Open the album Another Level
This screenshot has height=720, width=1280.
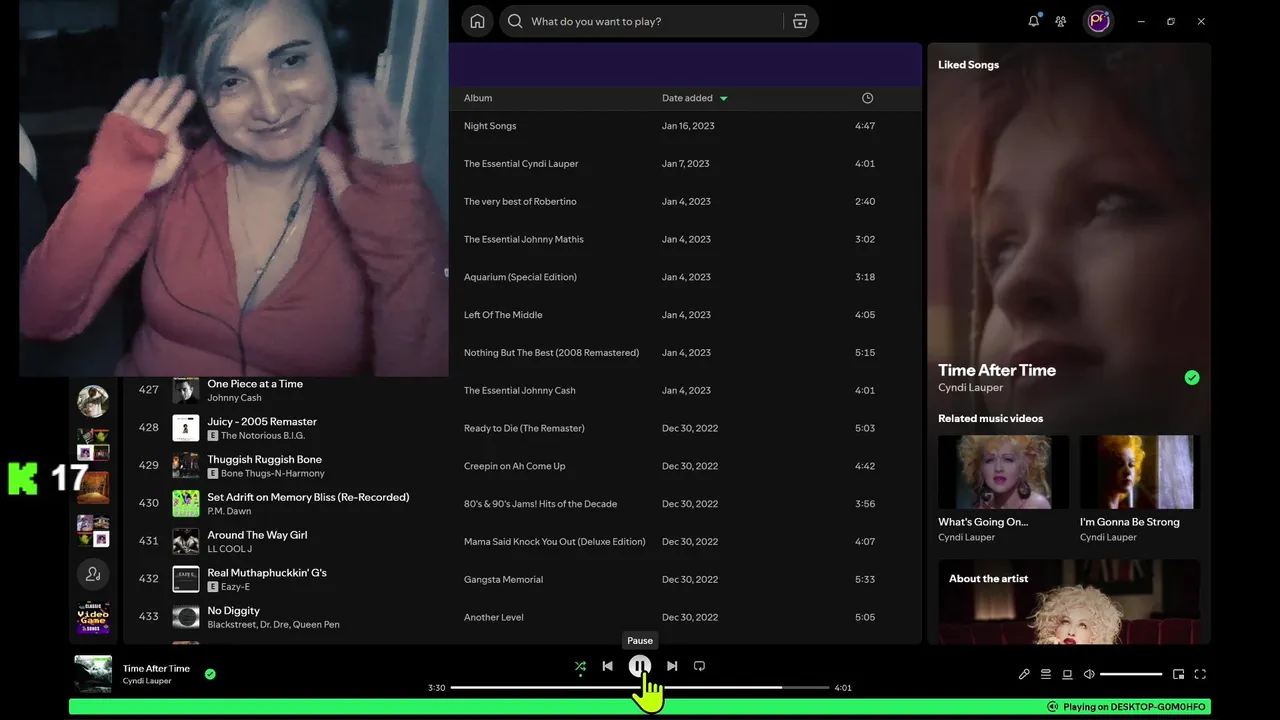(494, 618)
